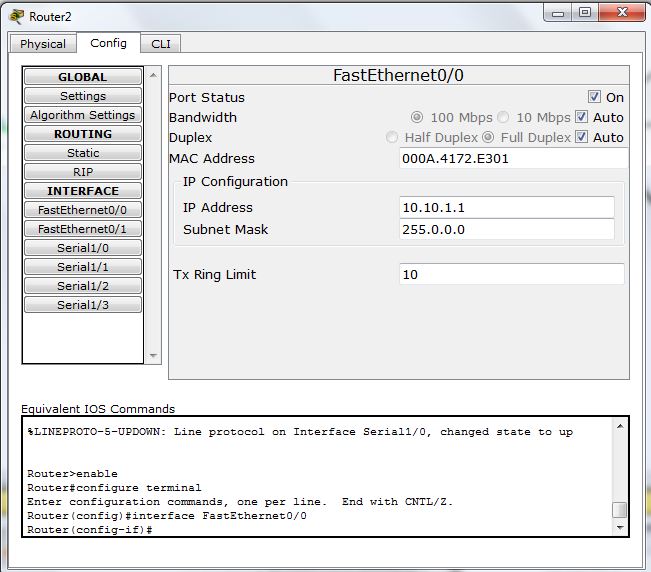Click the 'Router(config-if)#' prompt line
This screenshot has width=651, height=572.
pyautogui.click(x=90, y=530)
